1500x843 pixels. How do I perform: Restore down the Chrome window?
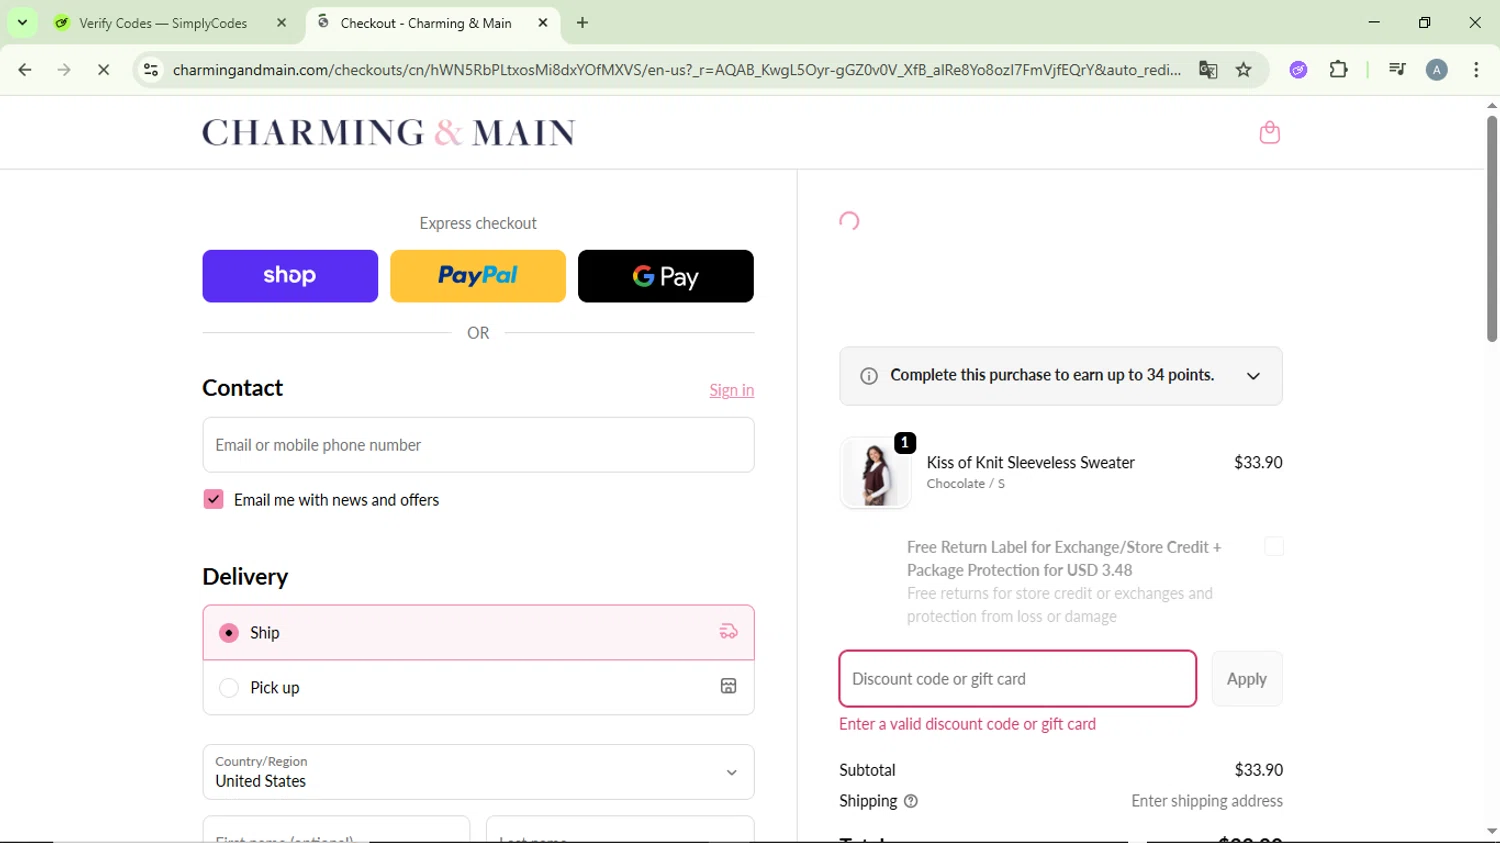pyautogui.click(x=1425, y=22)
